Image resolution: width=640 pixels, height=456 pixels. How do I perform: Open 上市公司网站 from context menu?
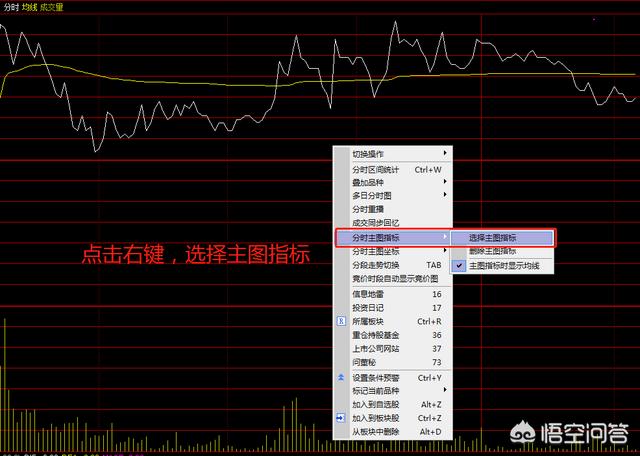pyautogui.click(x=393, y=349)
